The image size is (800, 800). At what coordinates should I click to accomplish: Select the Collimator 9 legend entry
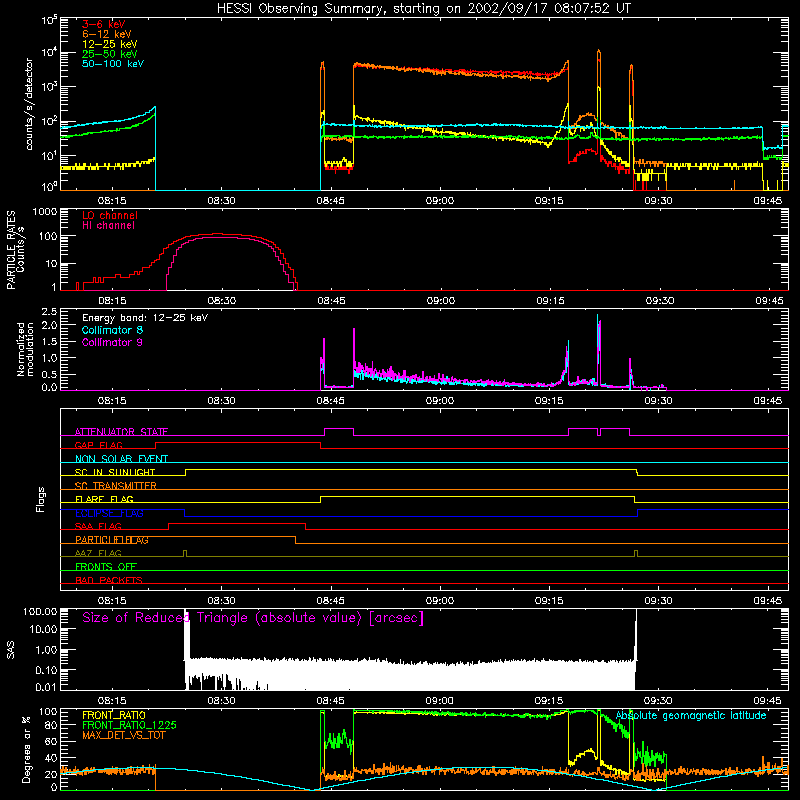point(112,342)
